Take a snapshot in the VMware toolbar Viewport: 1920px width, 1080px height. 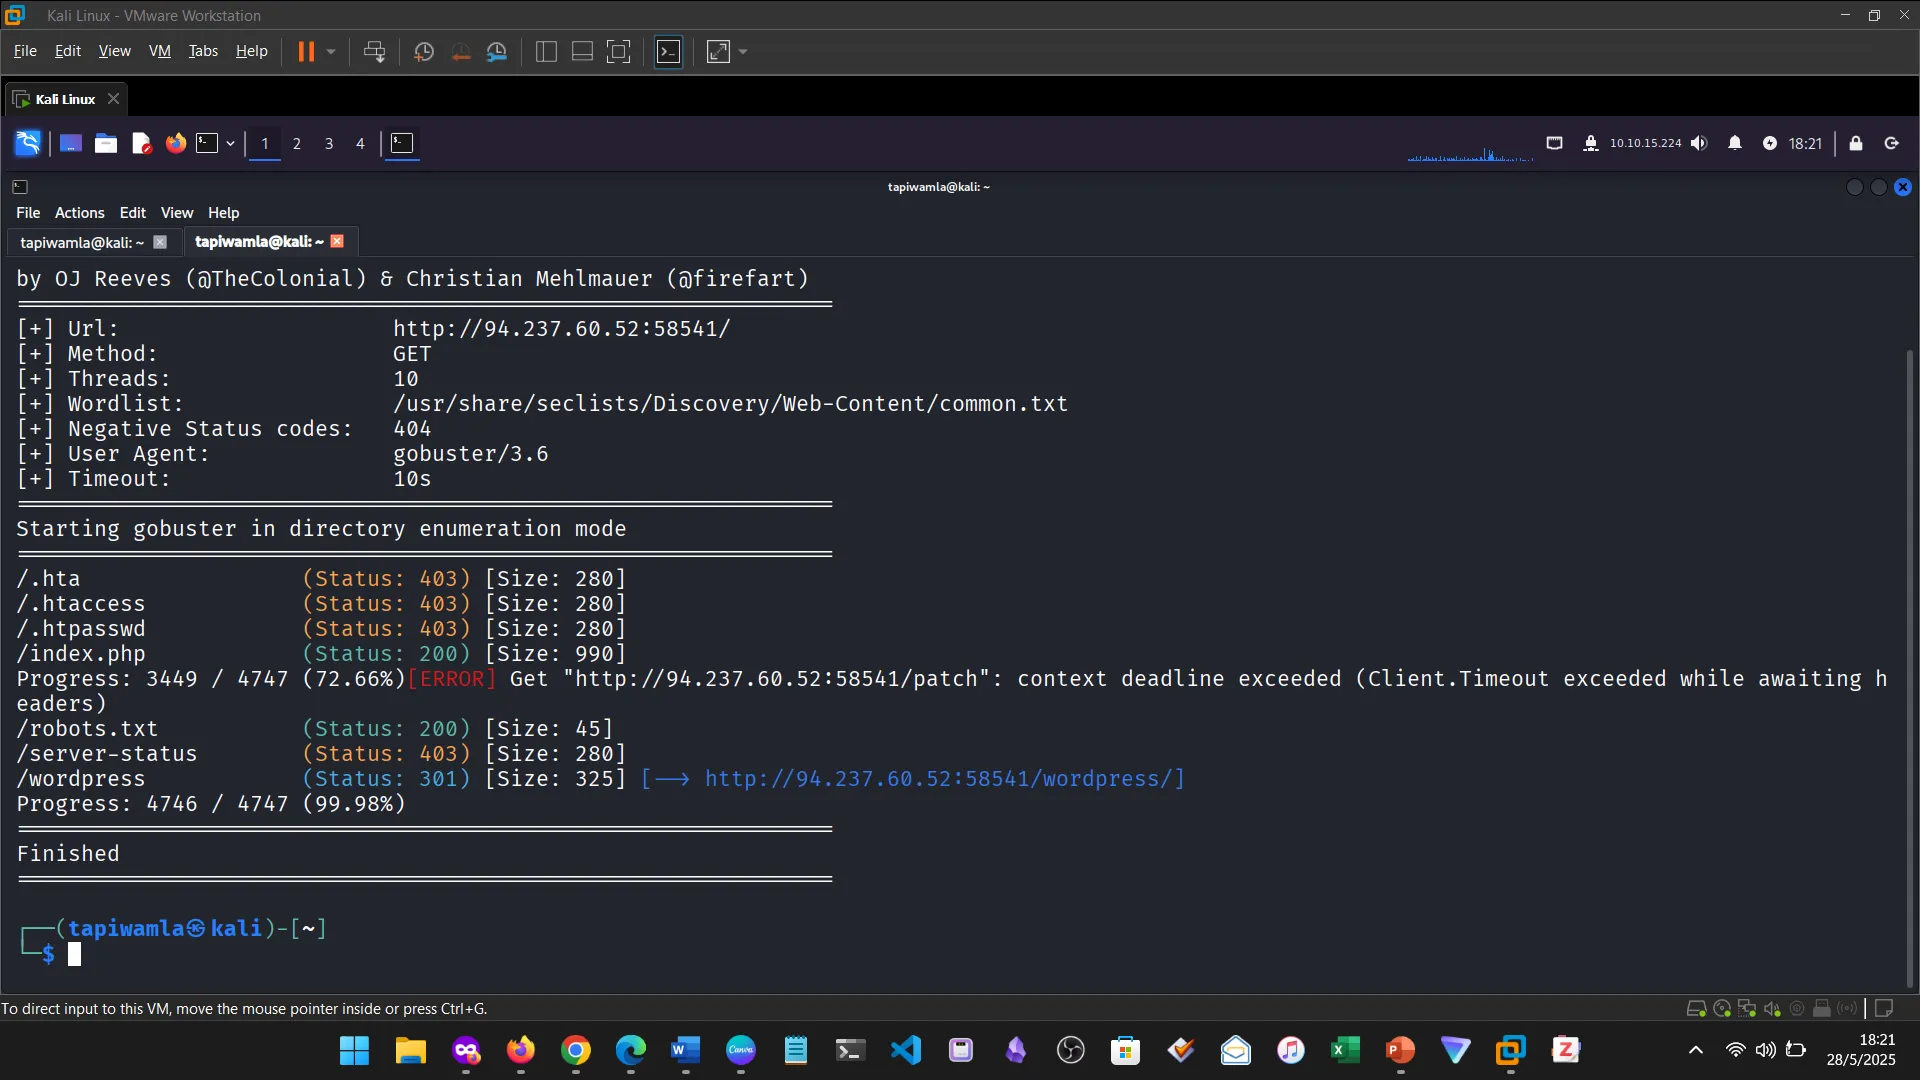(x=423, y=51)
